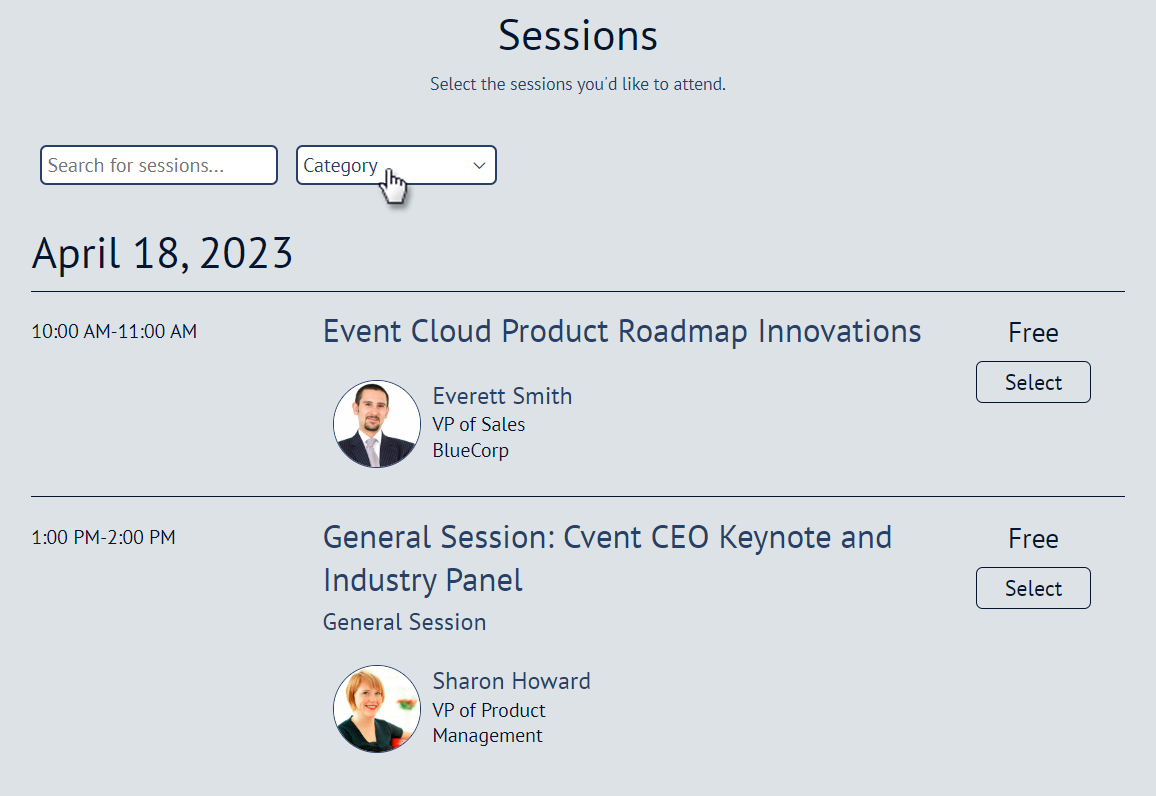The width and height of the screenshot is (1156, 796).
Task: Click the 10:00 AM-11:00 AM time slot
Action: (x=113, y=331)
